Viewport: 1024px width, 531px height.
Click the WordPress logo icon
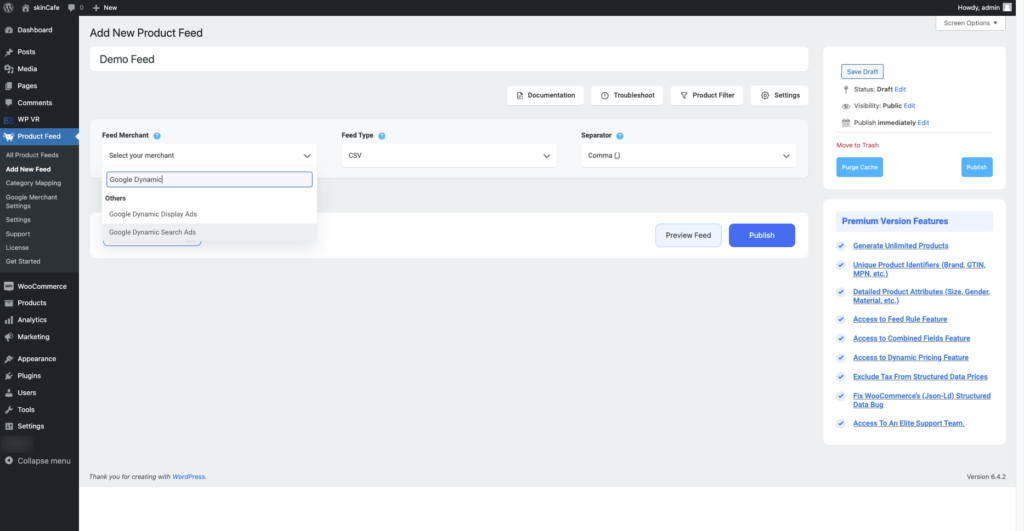[x=8, y=8]
